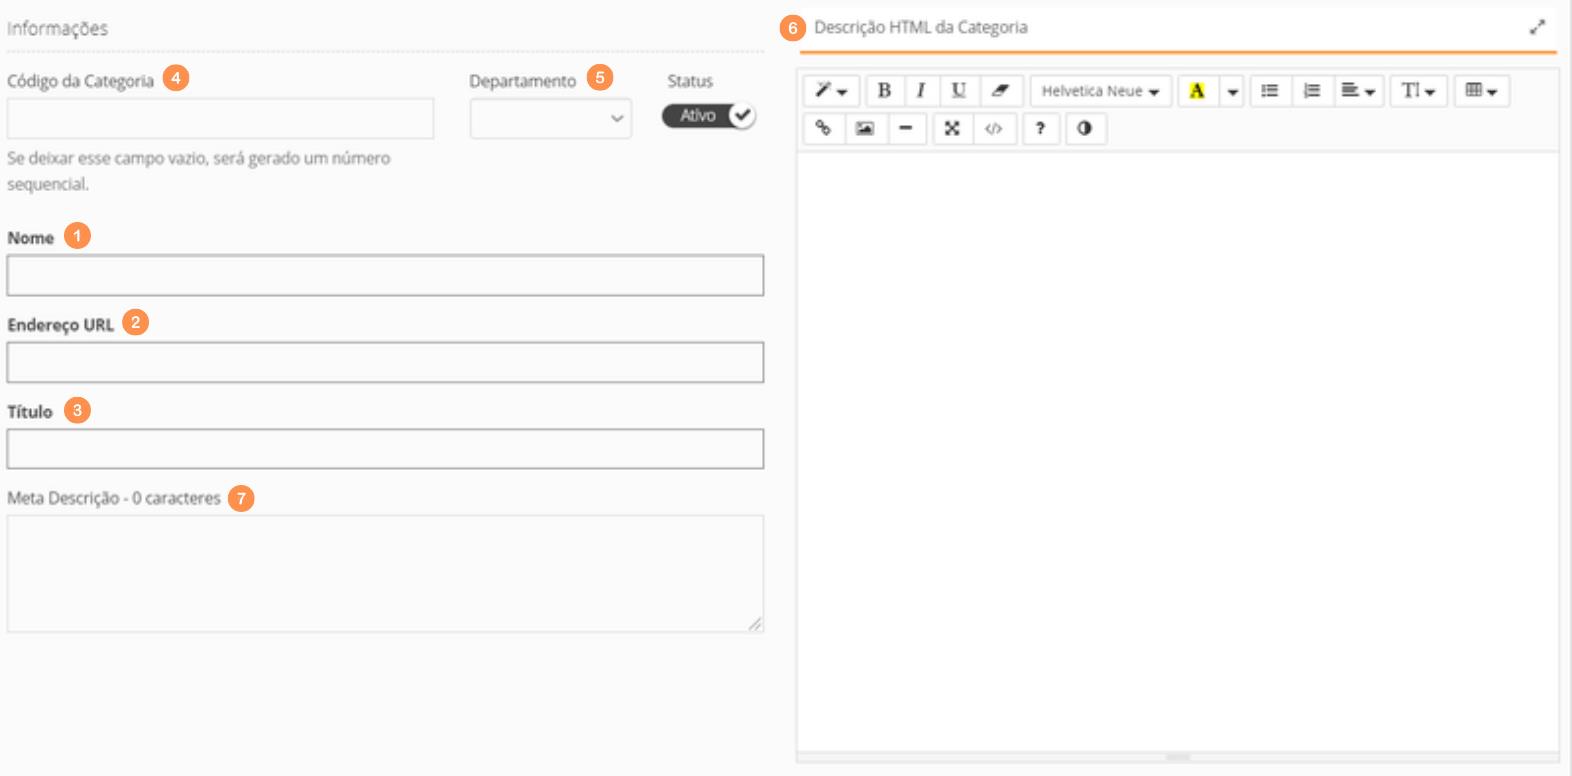Switch editor to HTML code view
Image resolution: width=1572 pixels, height=776 pixels.
click(x=993, y=128)
